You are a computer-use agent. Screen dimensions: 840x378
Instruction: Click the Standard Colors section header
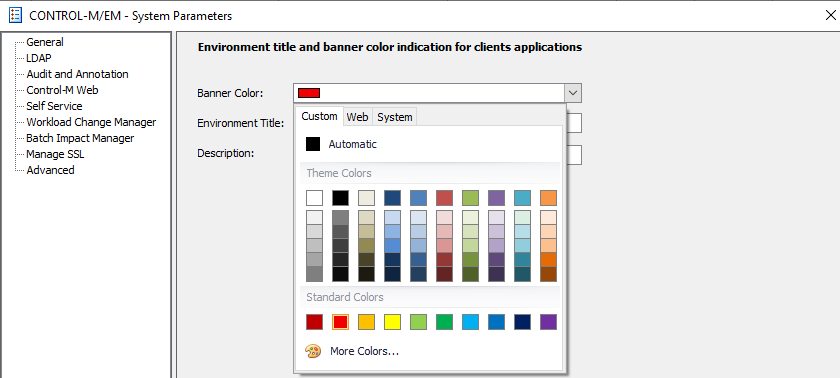click(430, 297)
